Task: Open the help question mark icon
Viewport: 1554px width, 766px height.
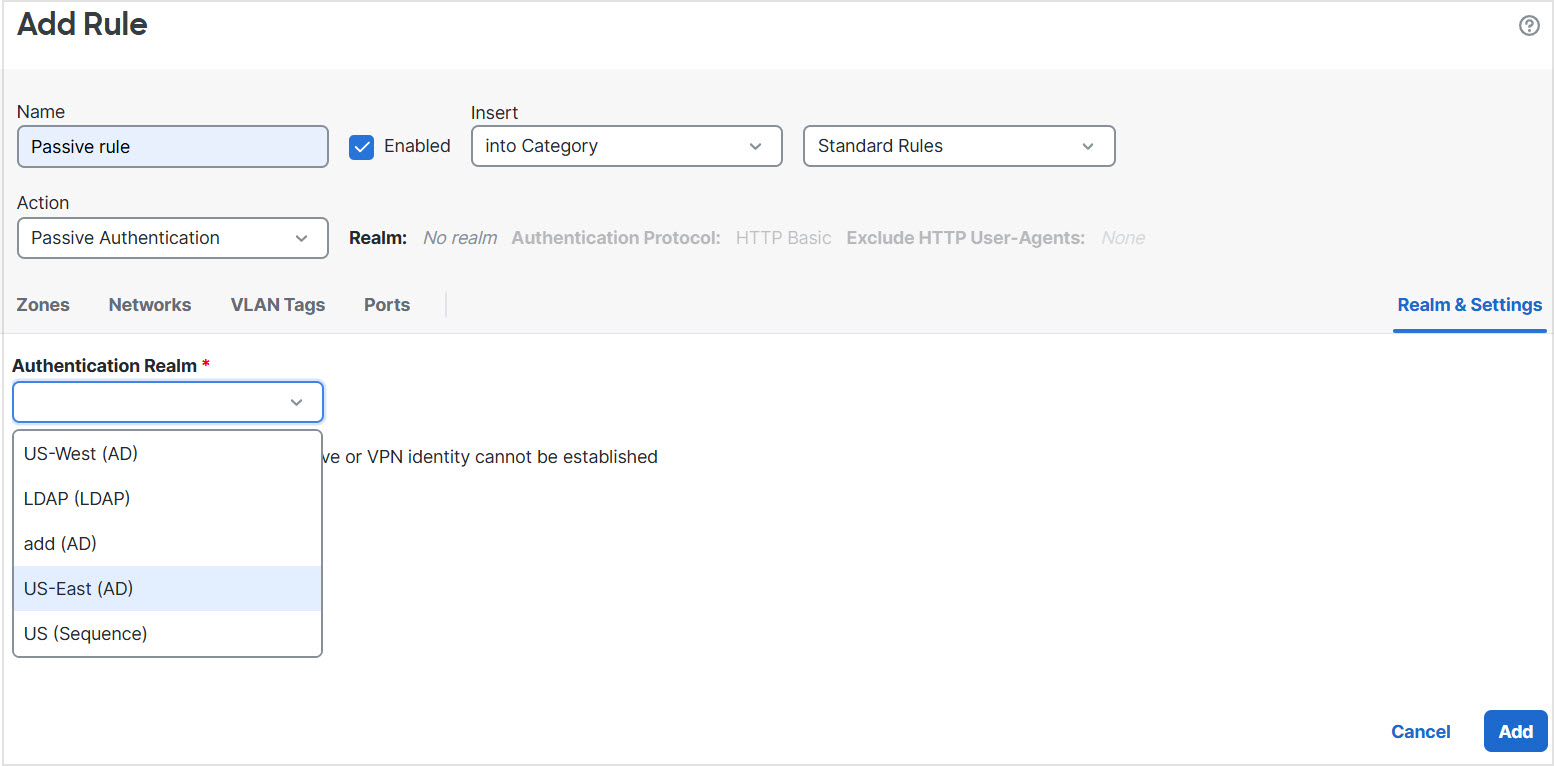Action: [x=1528, y=26]
